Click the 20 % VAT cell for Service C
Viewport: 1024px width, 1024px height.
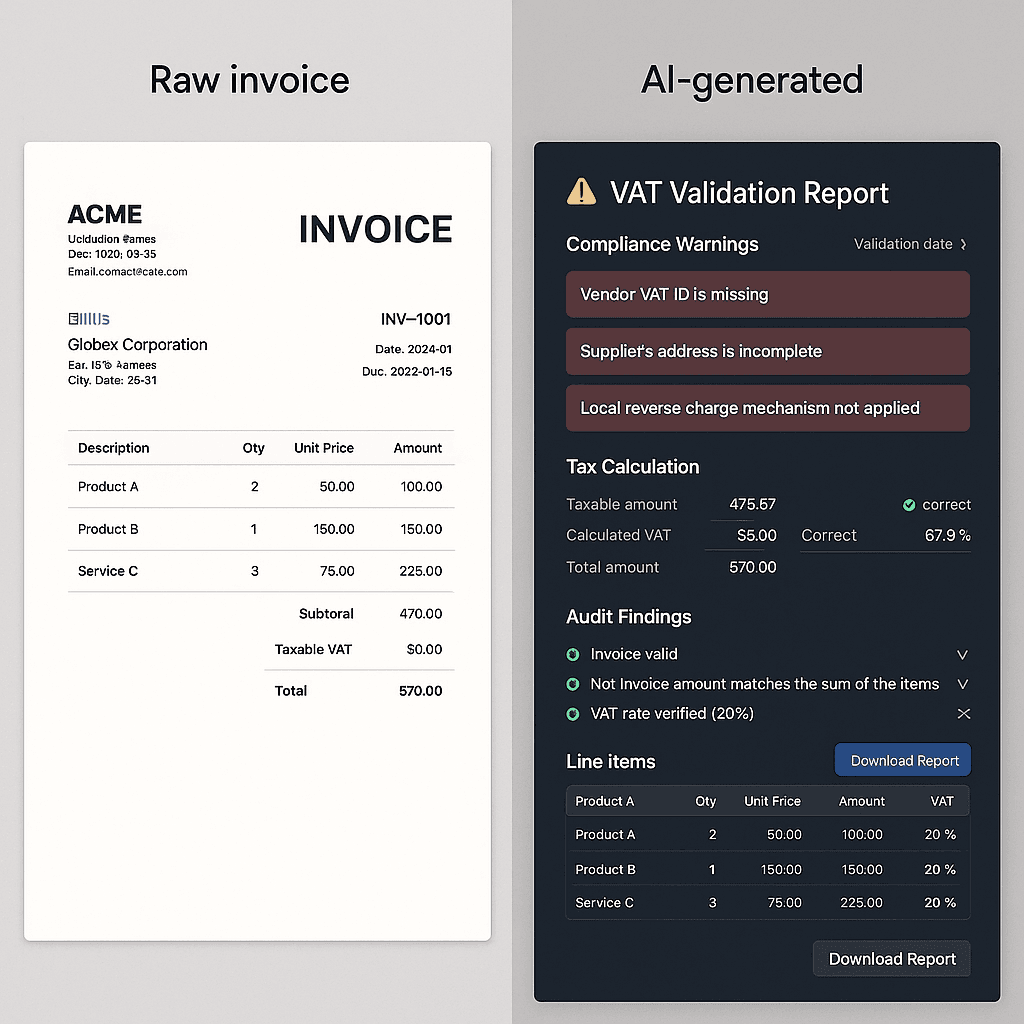940,903
